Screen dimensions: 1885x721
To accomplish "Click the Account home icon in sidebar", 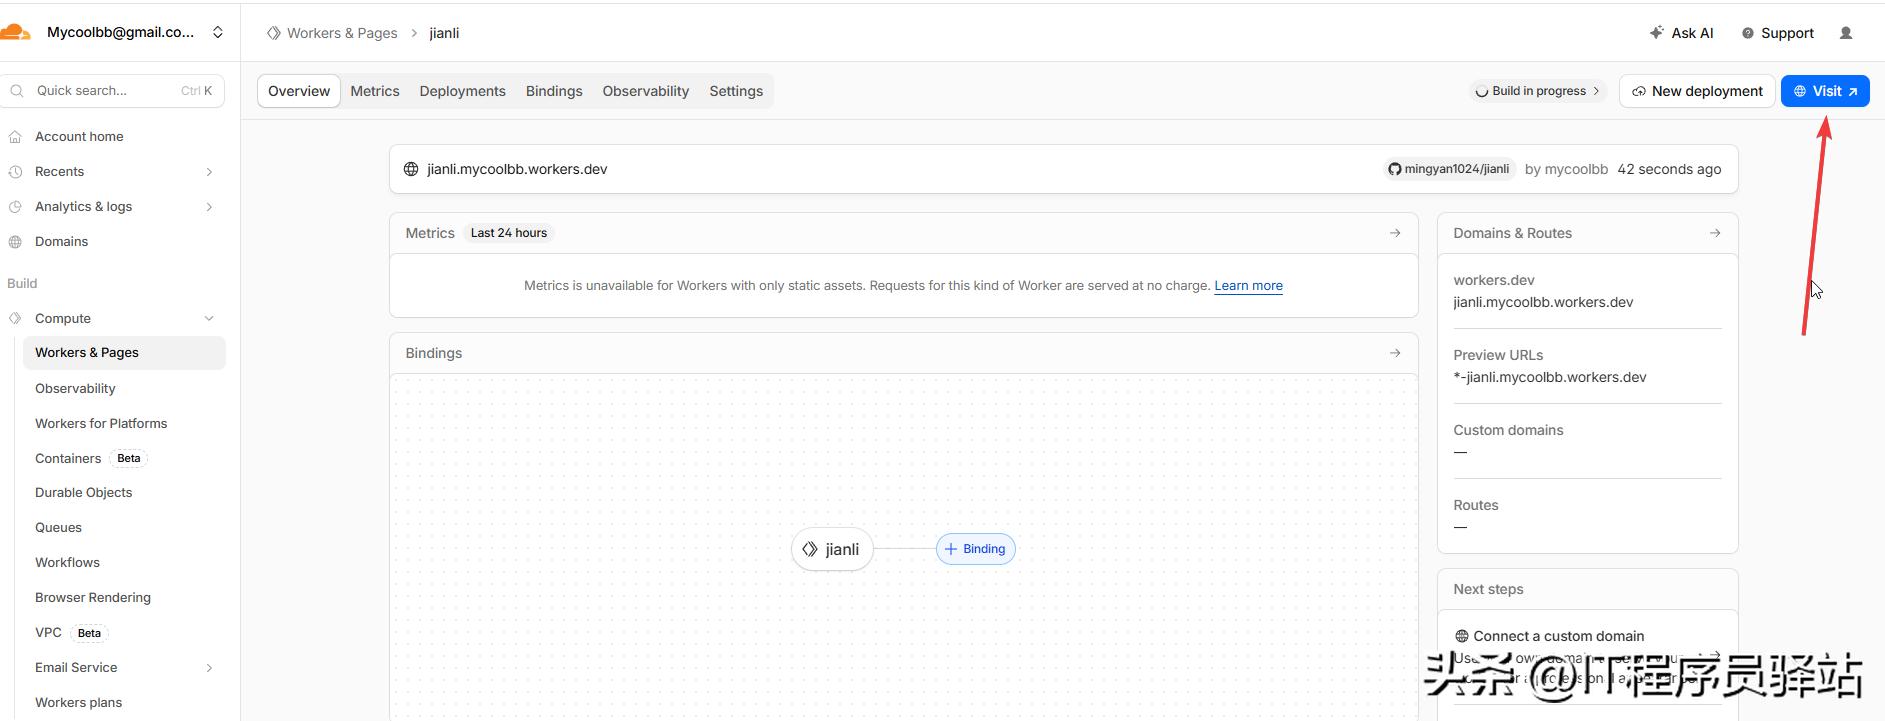I will [x=15, y=137].
